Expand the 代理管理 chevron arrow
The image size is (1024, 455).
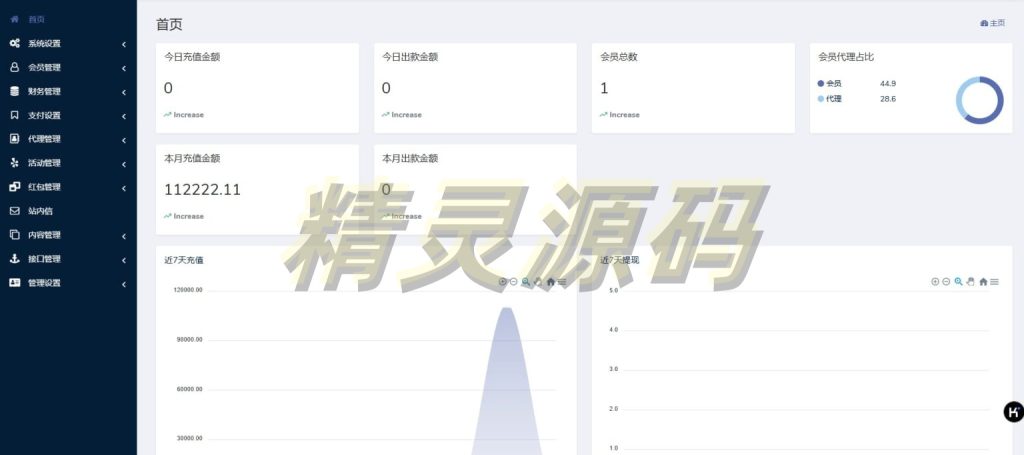click(123, 140)
